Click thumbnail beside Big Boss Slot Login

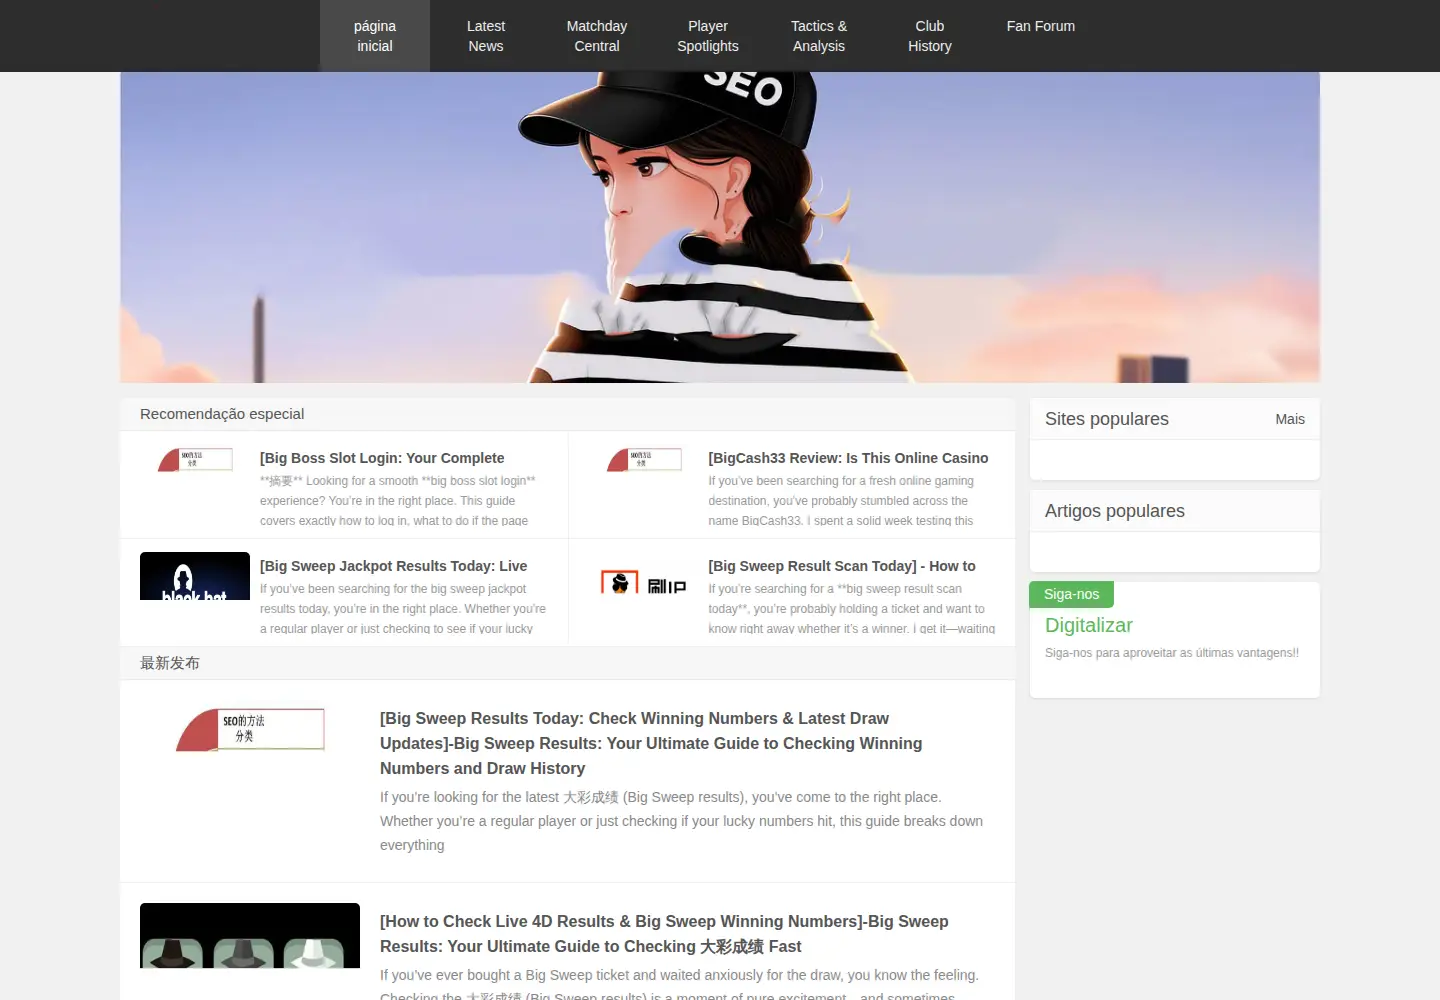pyautogui.click(x=195, y=459)
